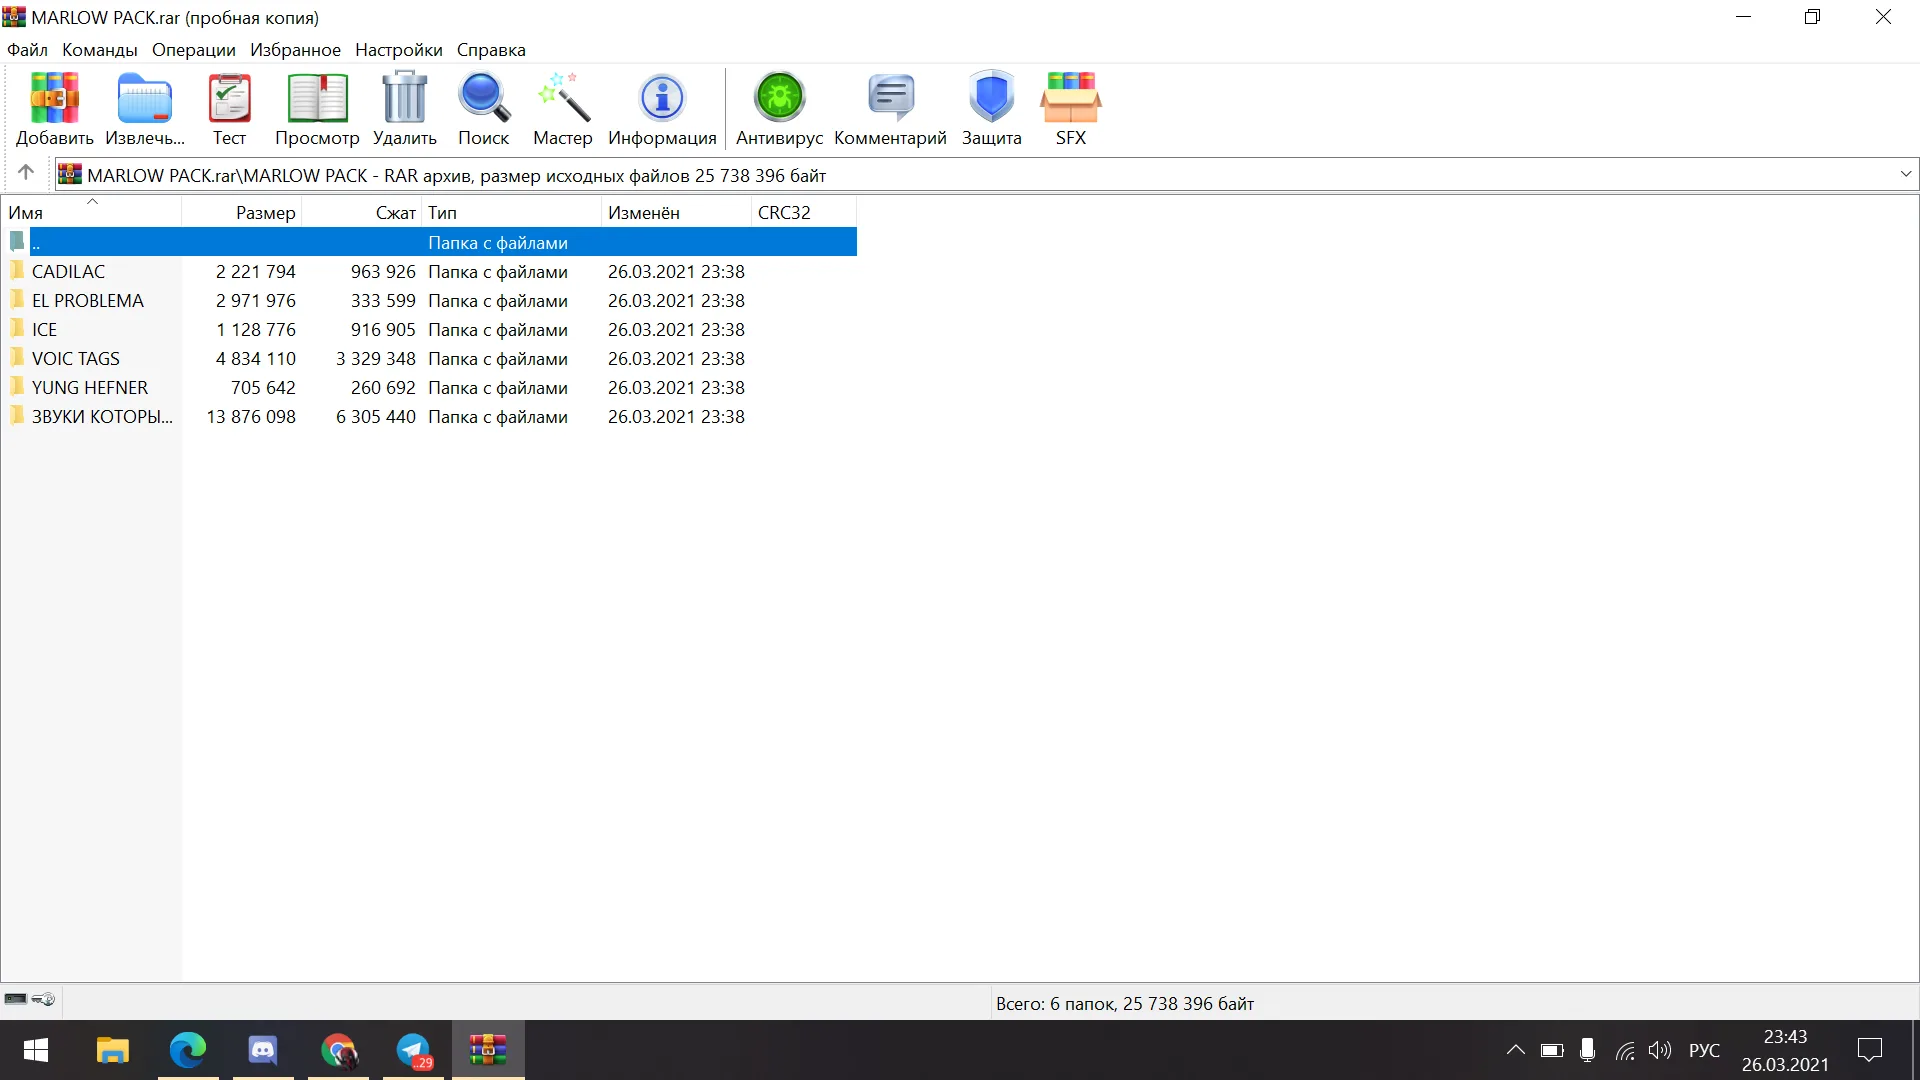Viewport: 1920px width, 1080px height.
Task: Go up one level with arrow button
Action: point(26,173)
